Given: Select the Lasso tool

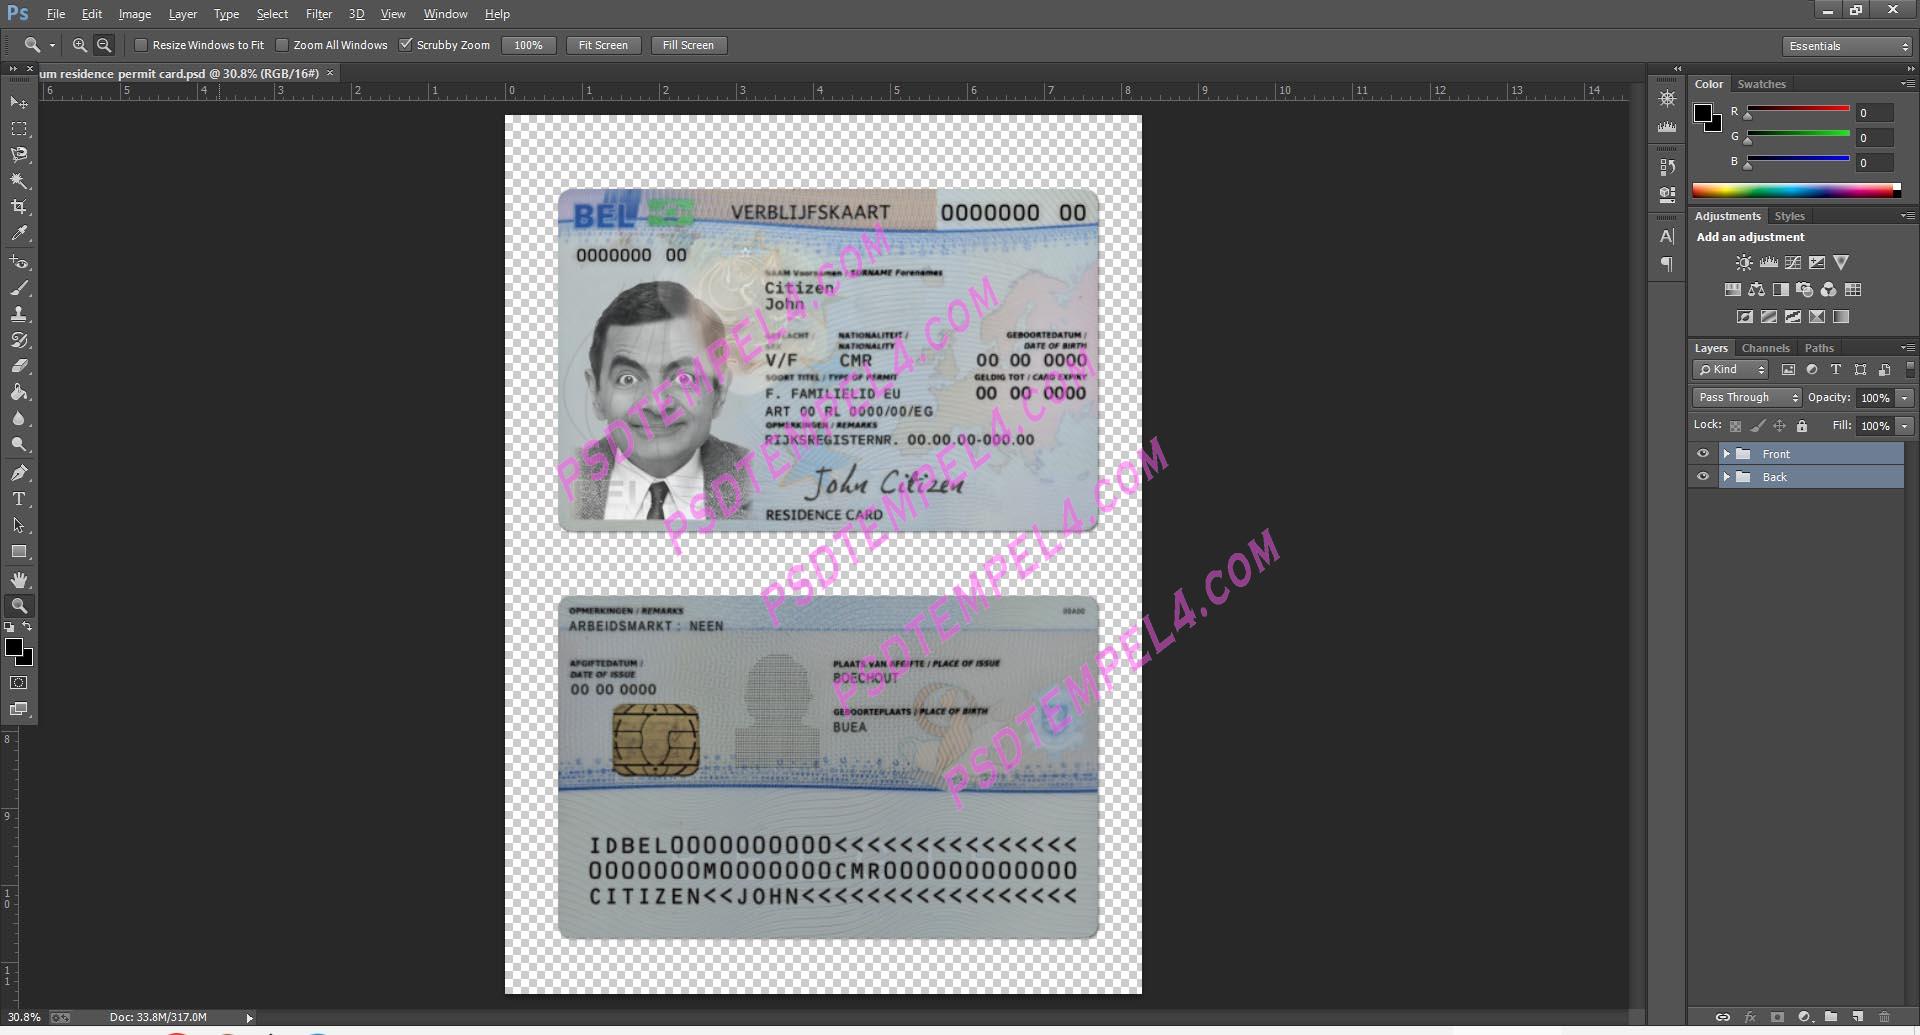Looking at the screenshot, I should point(19,155).
